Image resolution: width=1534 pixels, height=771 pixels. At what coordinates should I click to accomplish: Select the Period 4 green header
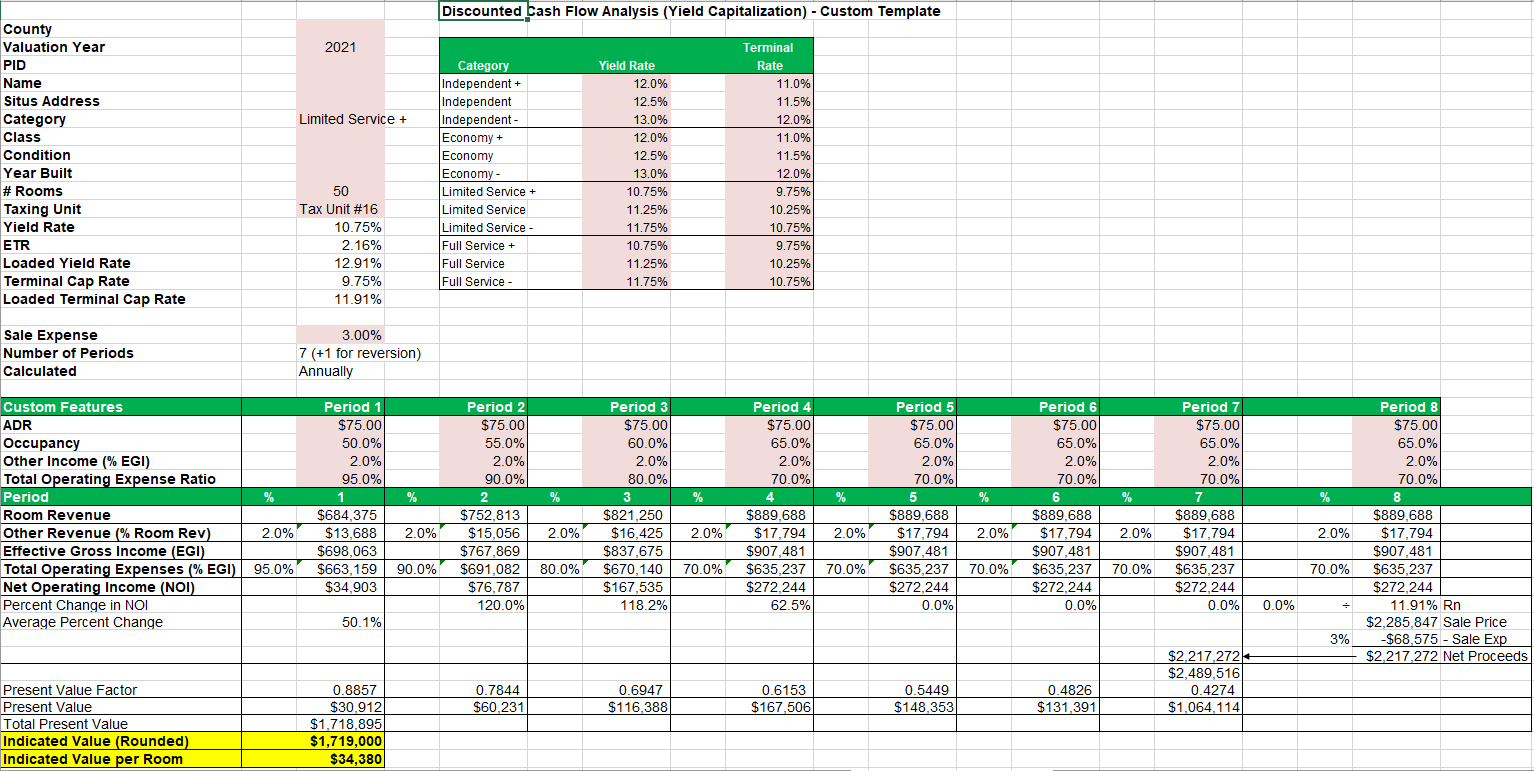pos(768,407)
